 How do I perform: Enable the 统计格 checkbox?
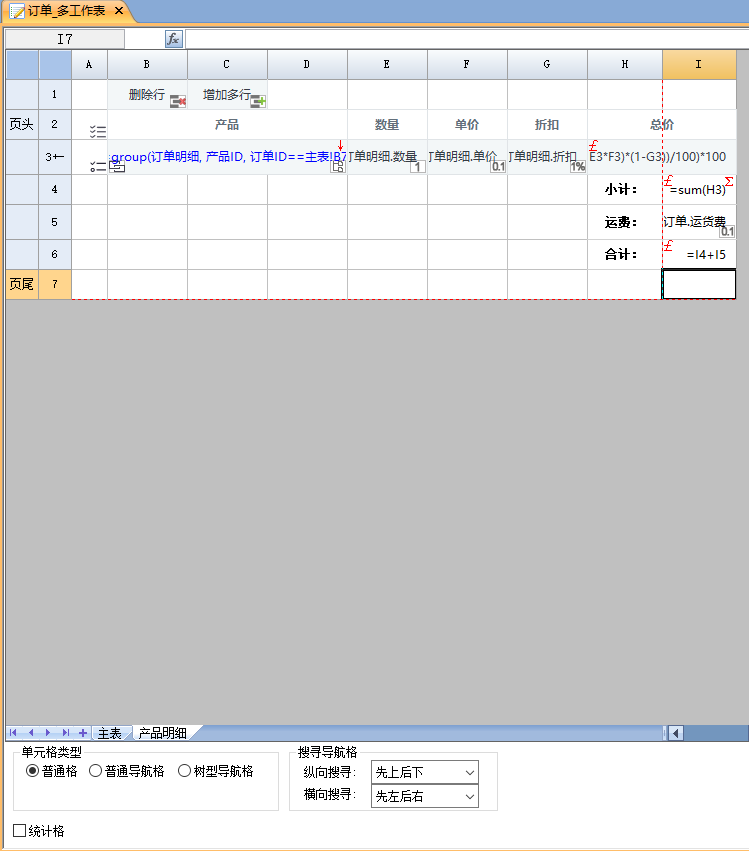19,831
